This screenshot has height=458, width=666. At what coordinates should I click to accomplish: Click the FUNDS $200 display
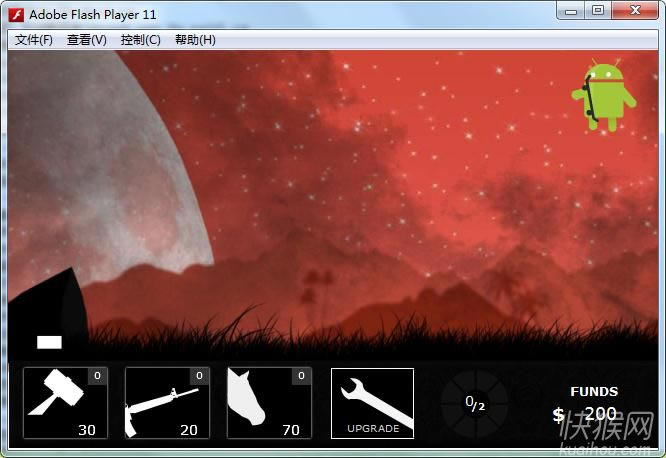pos(592,405)
